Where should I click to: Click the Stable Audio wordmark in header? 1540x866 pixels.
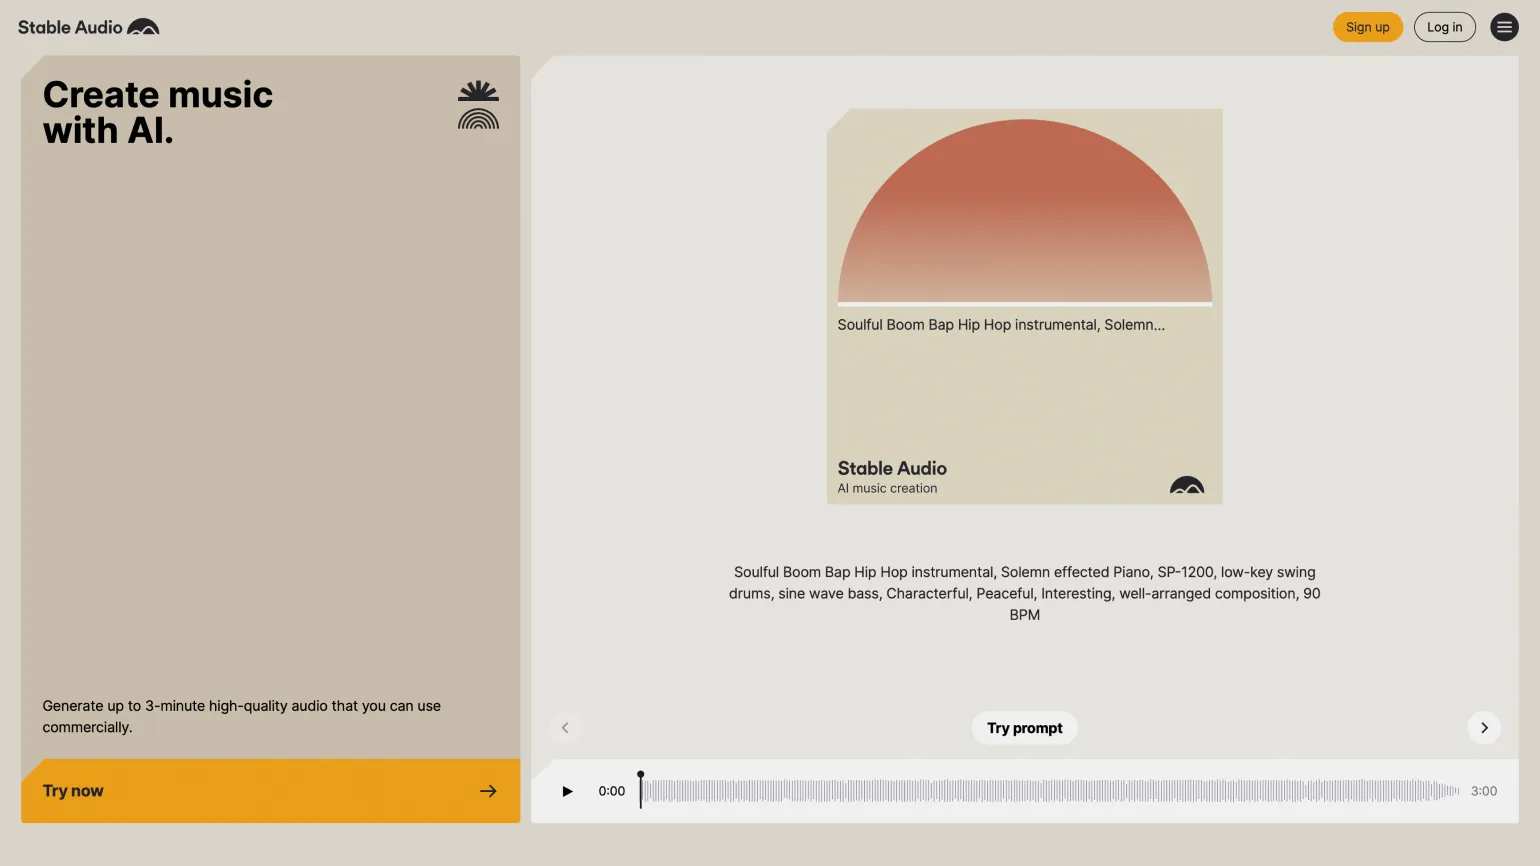(x=70, y=27)
